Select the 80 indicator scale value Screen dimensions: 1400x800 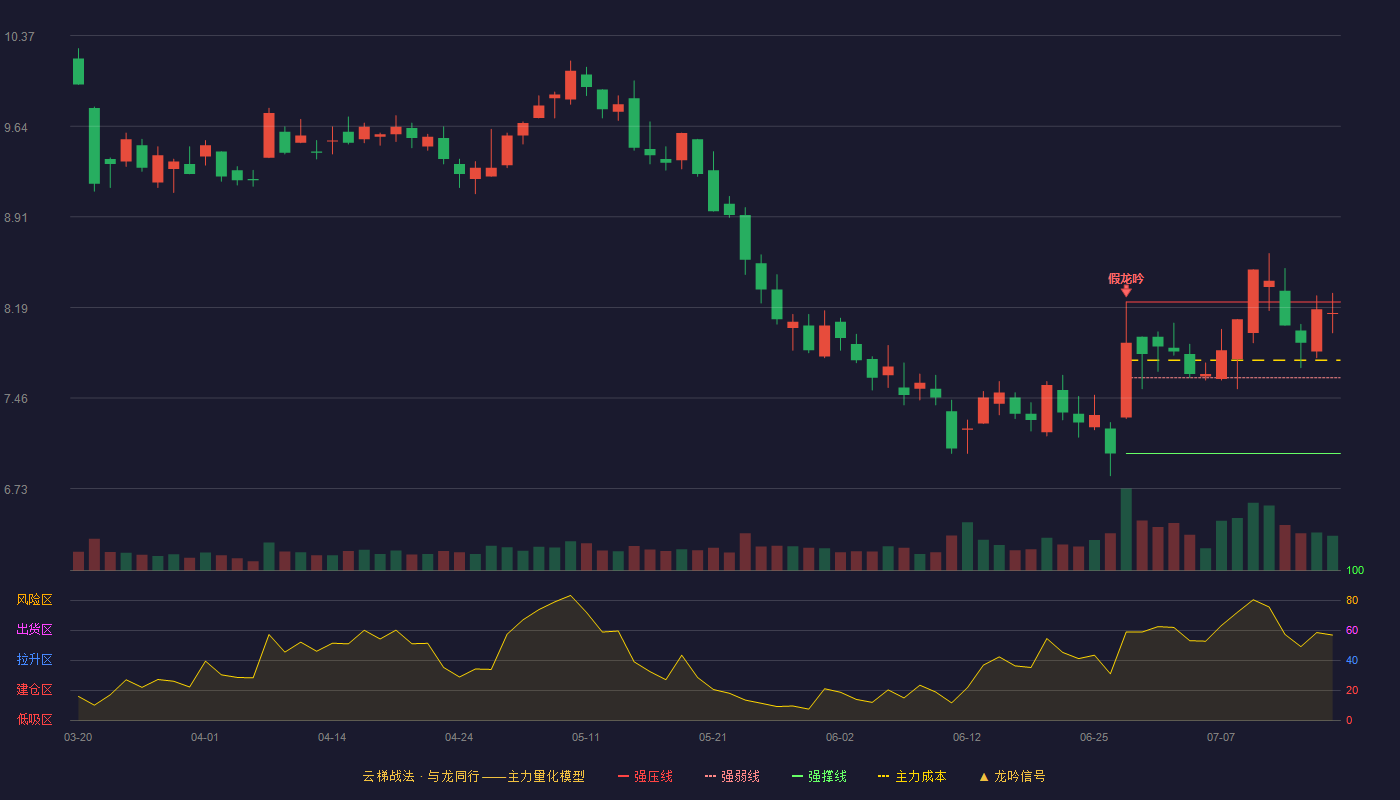1352,600
